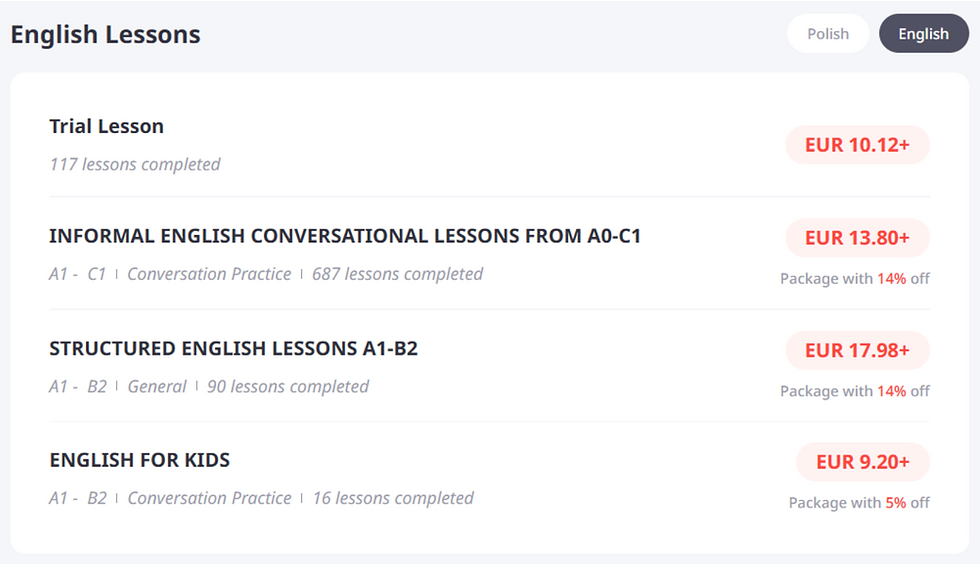
Task: Click the EUR 13.80+ price button
Action: 857,238
